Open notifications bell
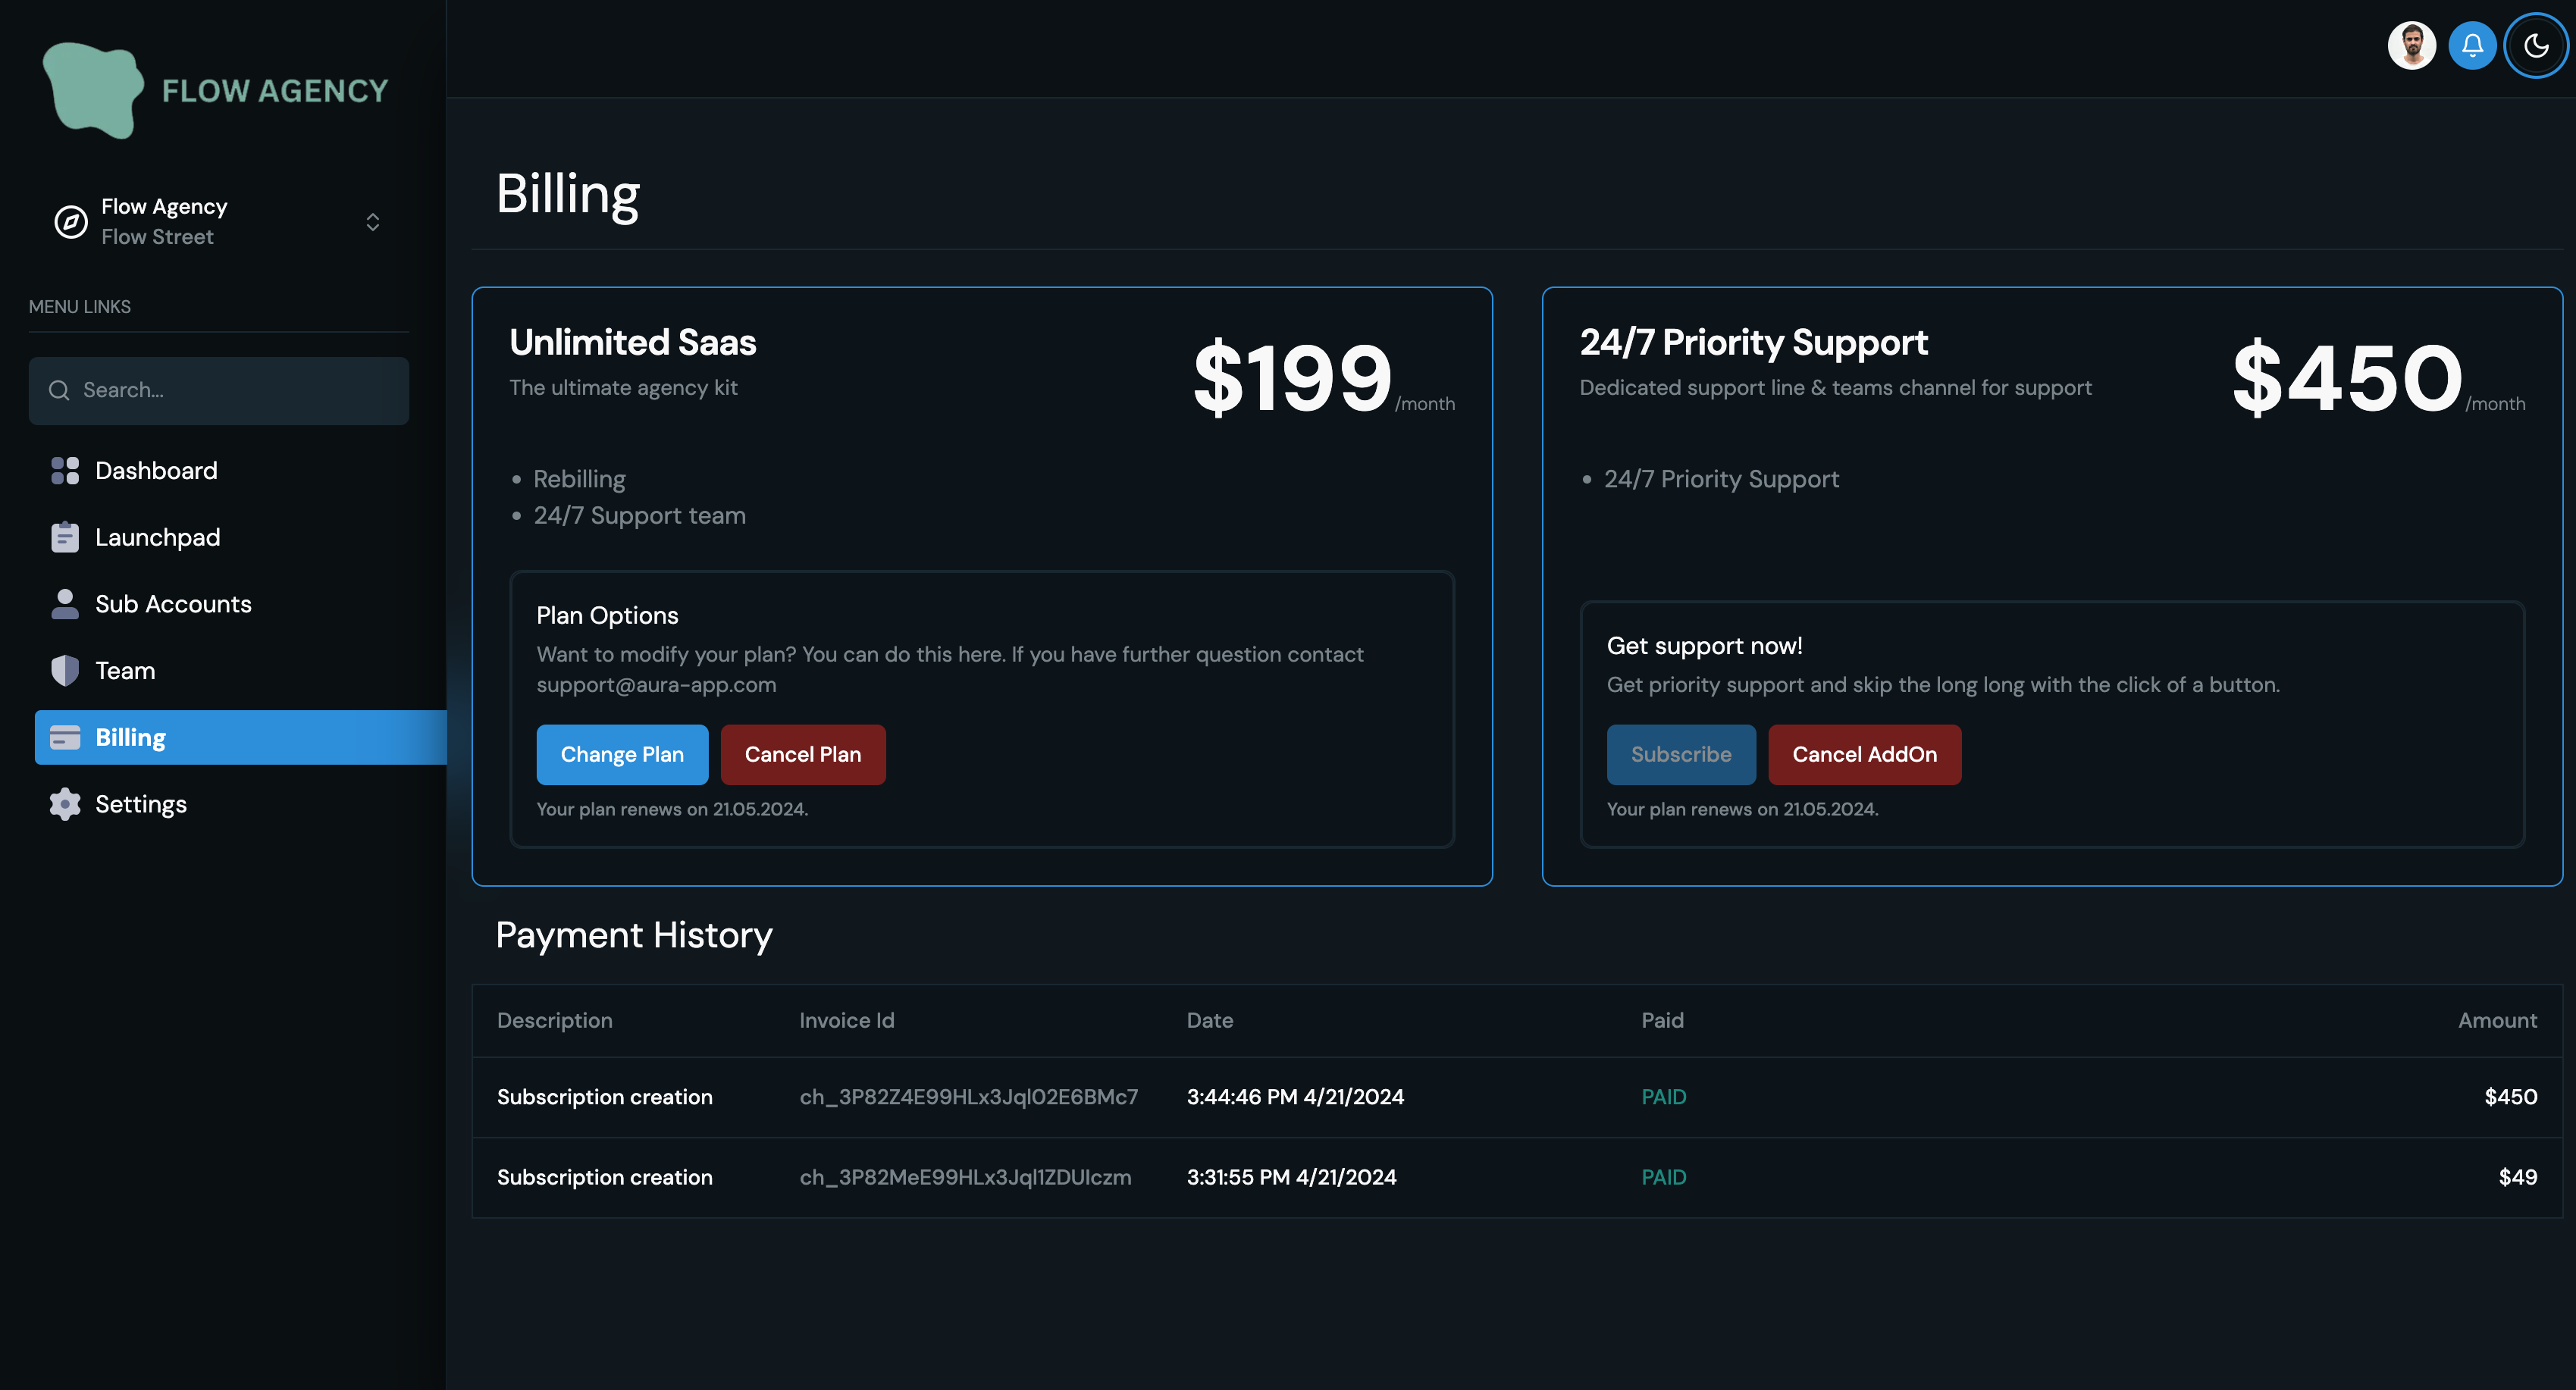Screen dimensions: 2576x1390 pos(2472,46)
